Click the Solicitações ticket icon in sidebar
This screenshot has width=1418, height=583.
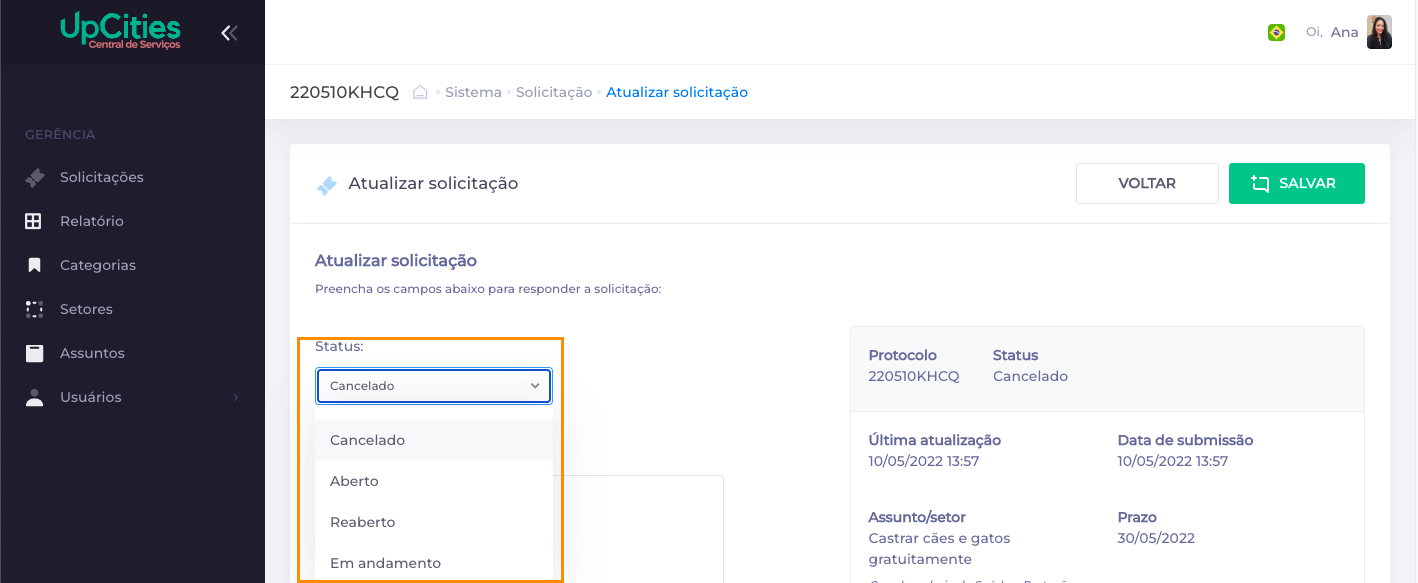pyautogui.click(x=35, y=177)
